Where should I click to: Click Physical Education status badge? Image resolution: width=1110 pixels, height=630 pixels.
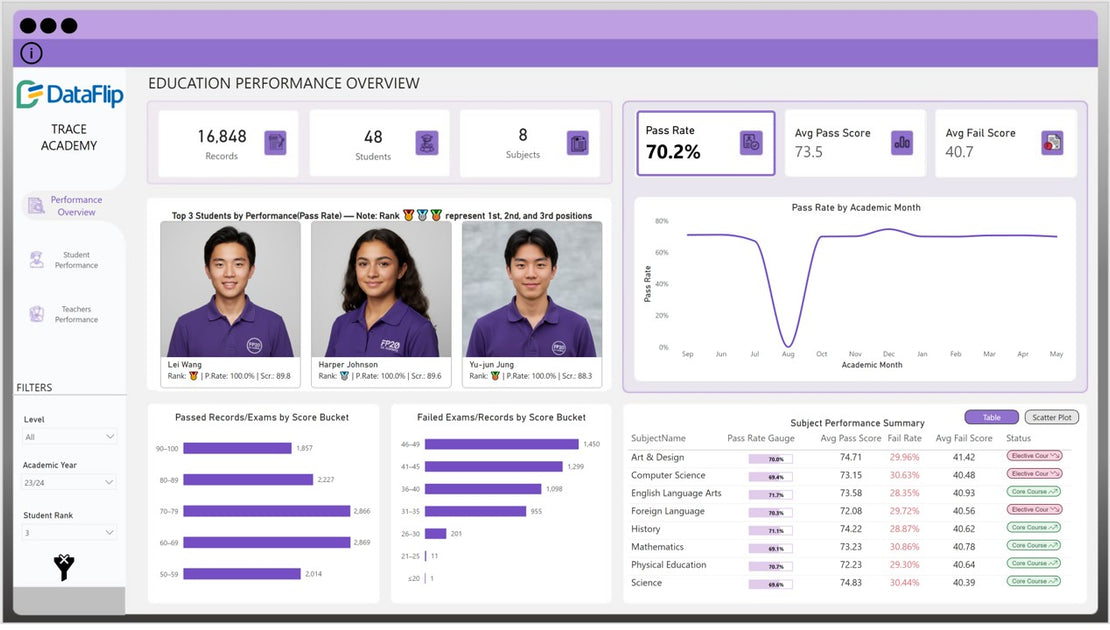tap(1034, 563)
